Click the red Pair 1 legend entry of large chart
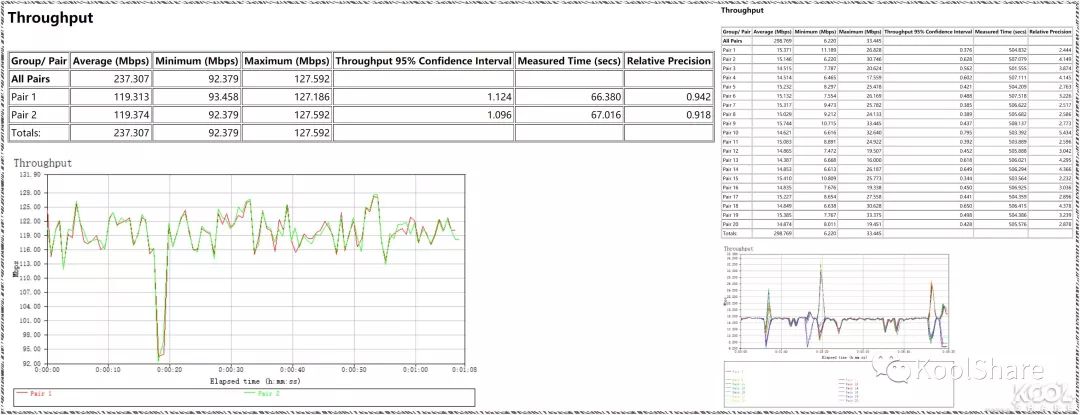This screenshot has width=1080, height=415. [x=34, y=394]
